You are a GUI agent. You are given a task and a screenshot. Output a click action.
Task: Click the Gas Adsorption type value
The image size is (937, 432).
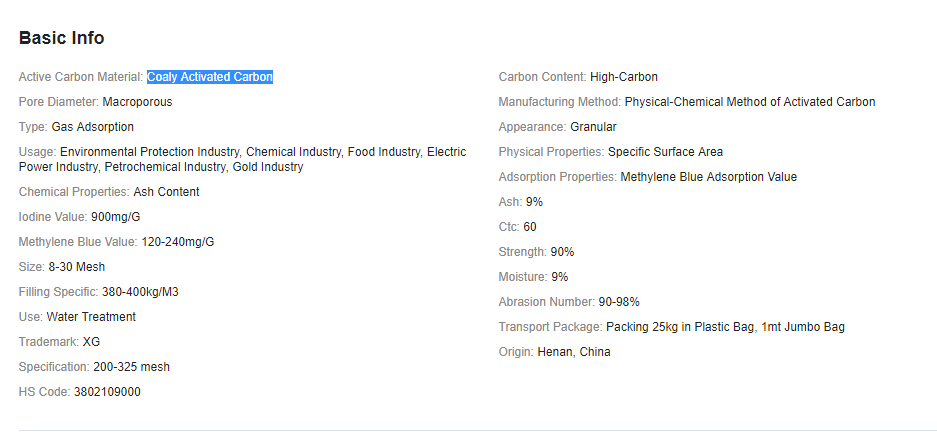click(92, 127)
